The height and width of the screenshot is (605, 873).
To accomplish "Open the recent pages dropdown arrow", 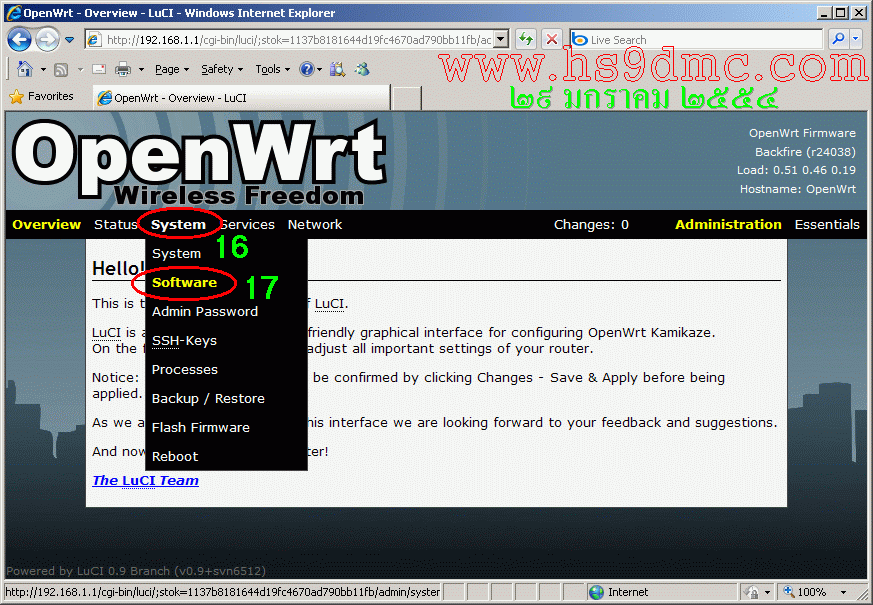I will click(70, 40).
